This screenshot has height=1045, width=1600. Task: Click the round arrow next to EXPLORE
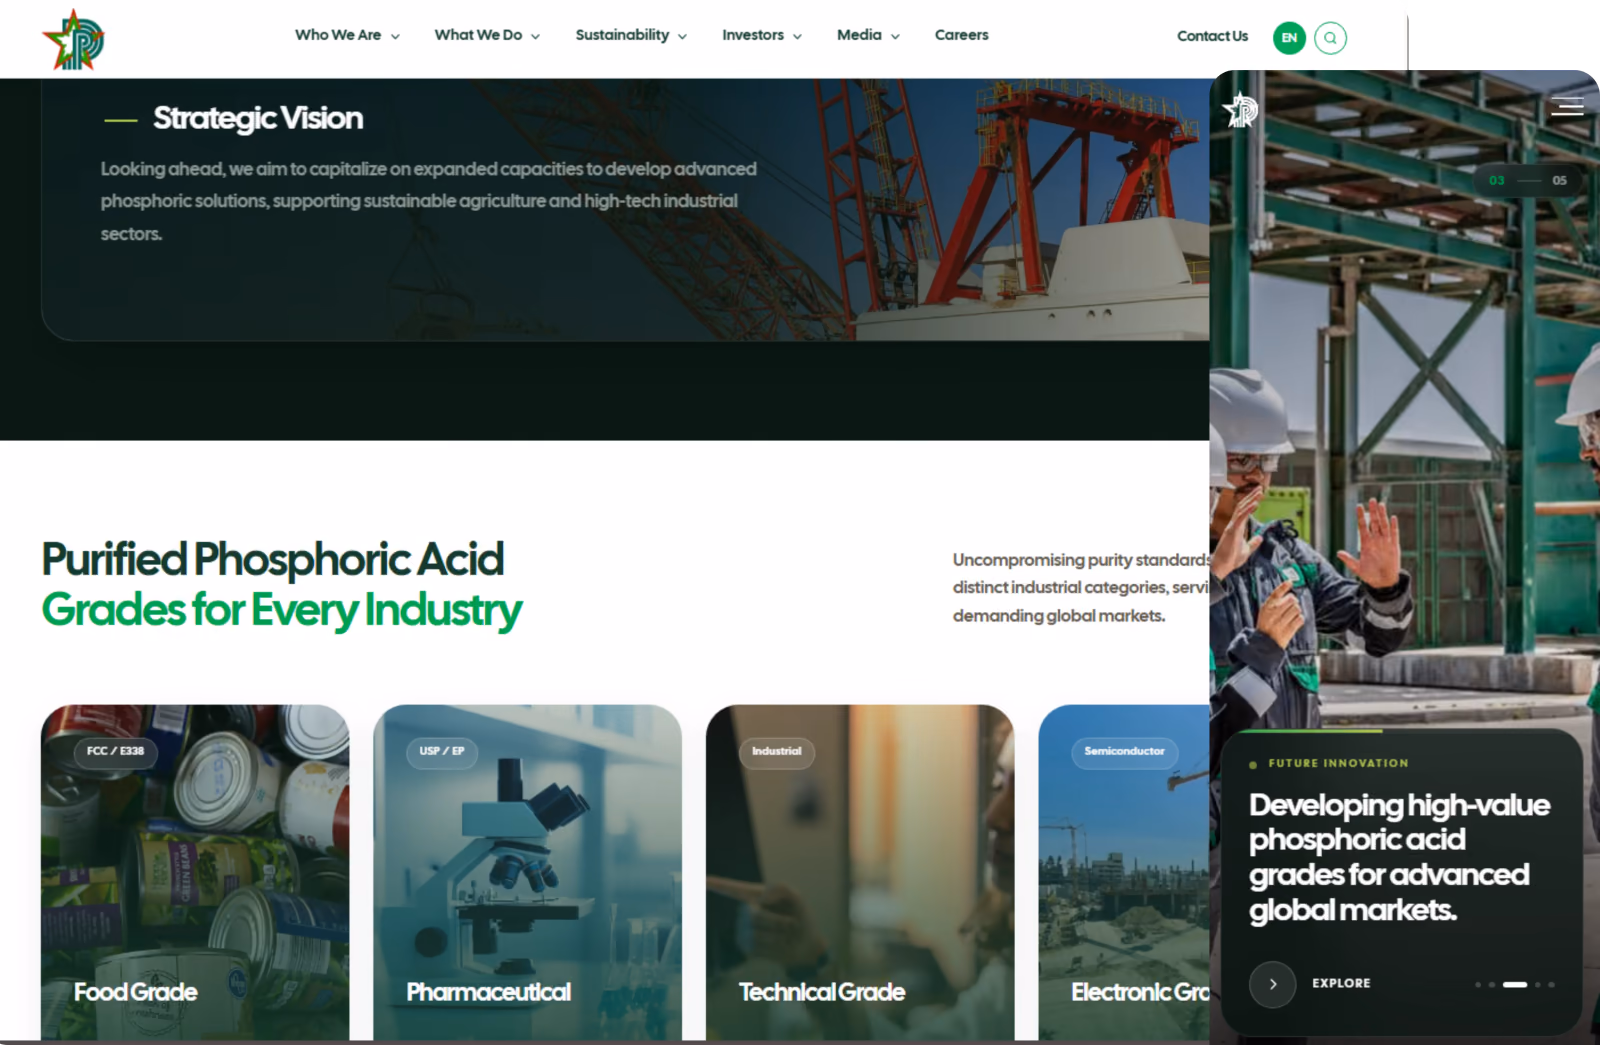[x=1272, y=984]
